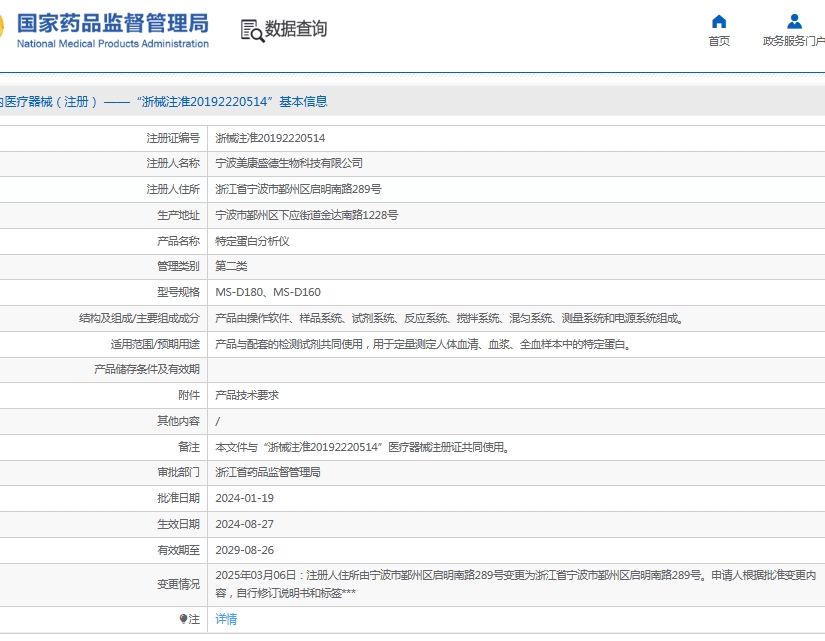
Task: Select 宁波美康盛德生物科技有限公司 registrant name
Action: (x=289, y=164)
